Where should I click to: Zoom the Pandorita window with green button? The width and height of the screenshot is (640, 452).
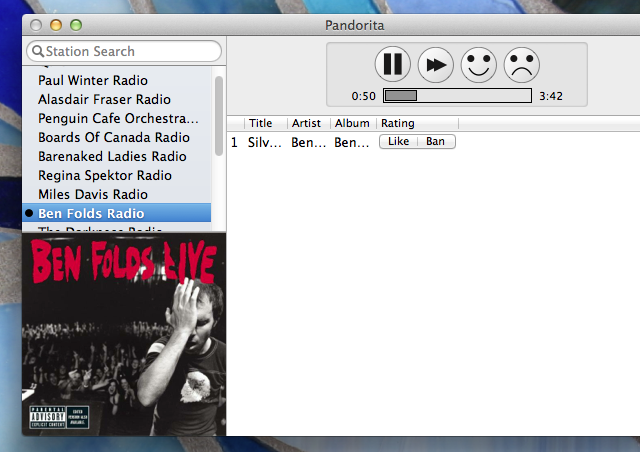pyautogui.click(x=76, y=25)
